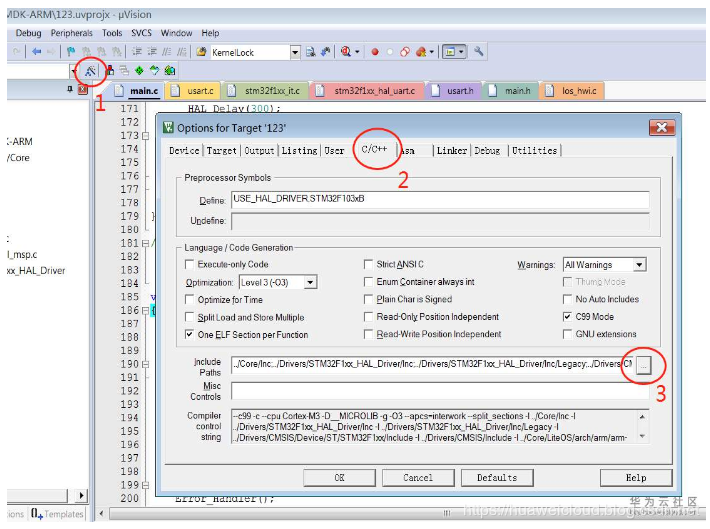The height and width of the screenshot is (529, 710).
Task: Click Misc Controls input field
Action: tap(440, 391)
